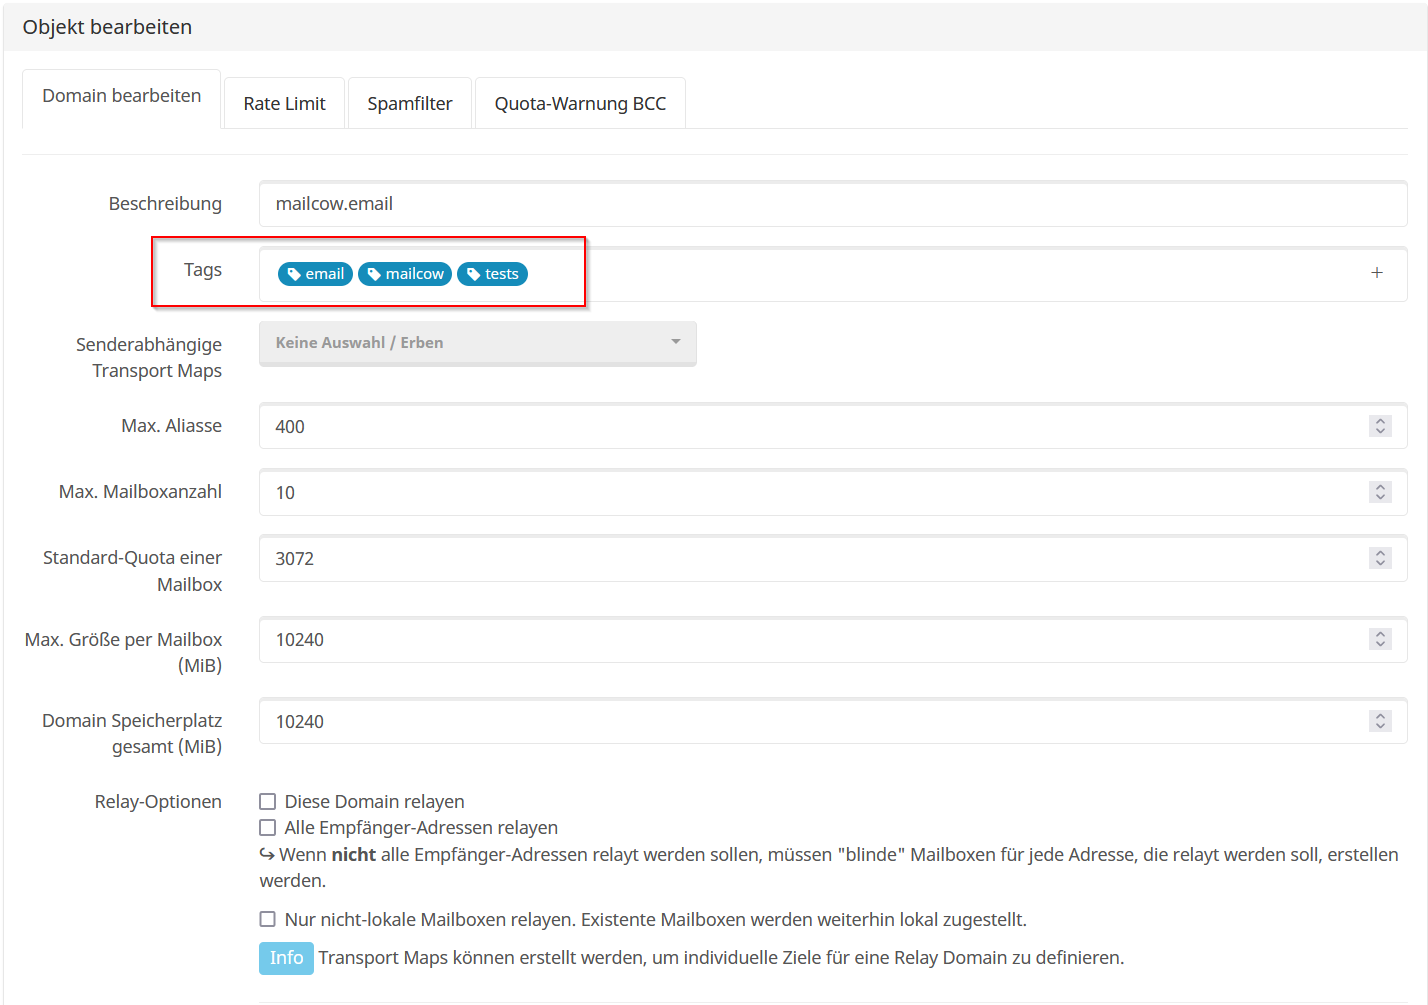This screenshot has height=1005, width=1428.
Task: Open the Senderabhängige Transport Maps dropdown
Action: coord(478,343)
